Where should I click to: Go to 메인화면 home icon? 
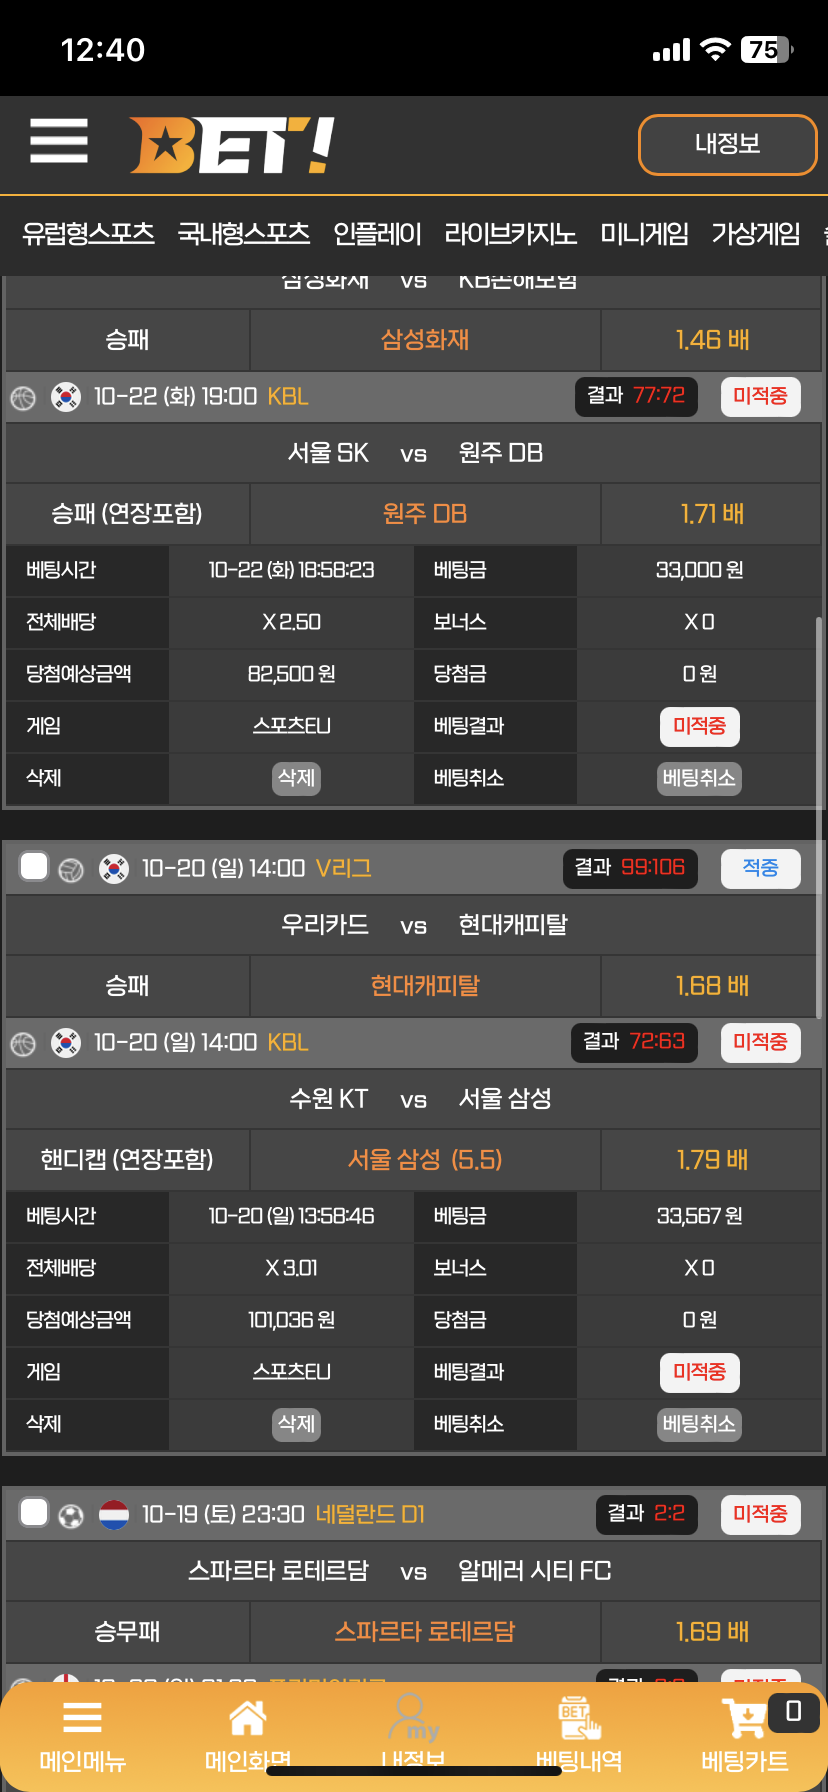[x=247, y=1737]
